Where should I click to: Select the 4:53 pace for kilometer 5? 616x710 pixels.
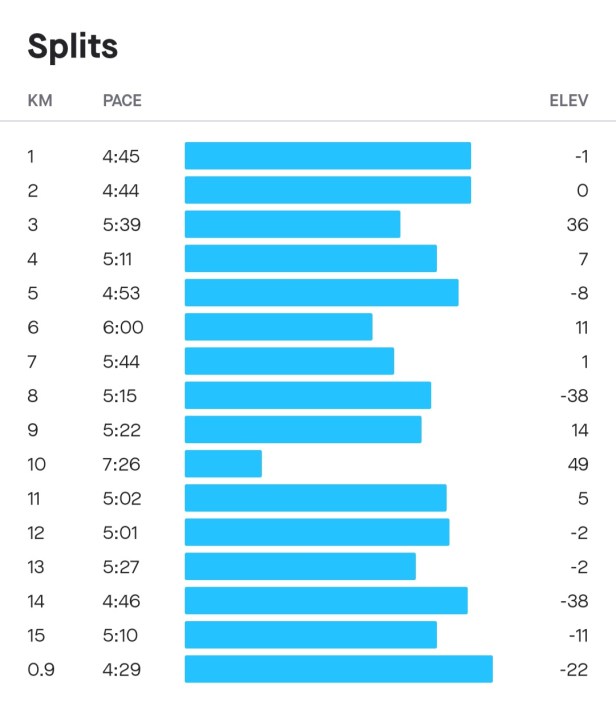pos(121,292)
